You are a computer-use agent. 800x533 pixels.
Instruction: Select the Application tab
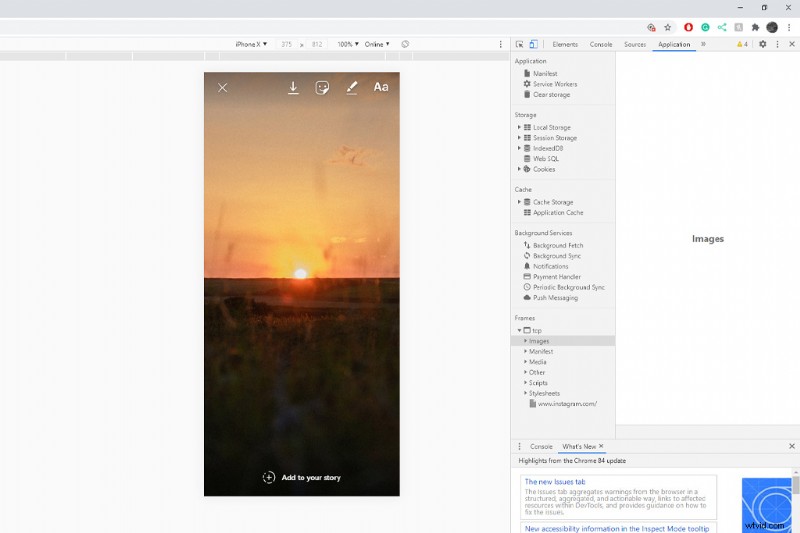click(x=674, y=44)
